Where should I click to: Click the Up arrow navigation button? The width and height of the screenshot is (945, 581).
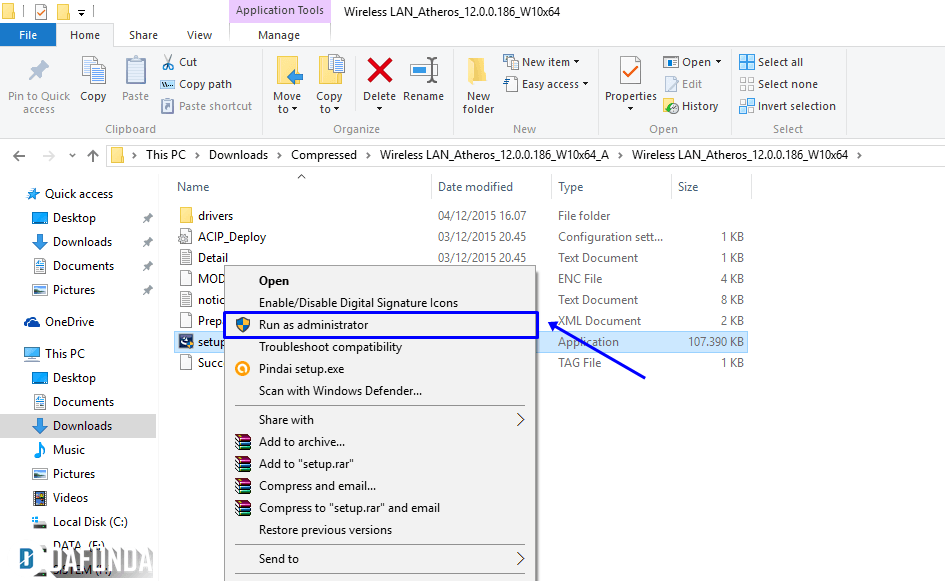pyautogui.click(x=93, y=155)
